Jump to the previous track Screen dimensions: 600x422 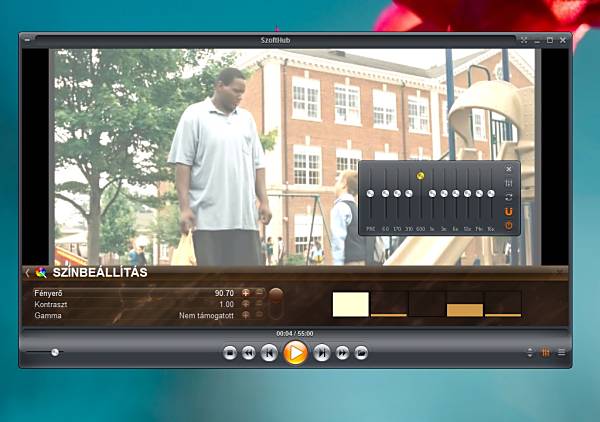(269, 353)
